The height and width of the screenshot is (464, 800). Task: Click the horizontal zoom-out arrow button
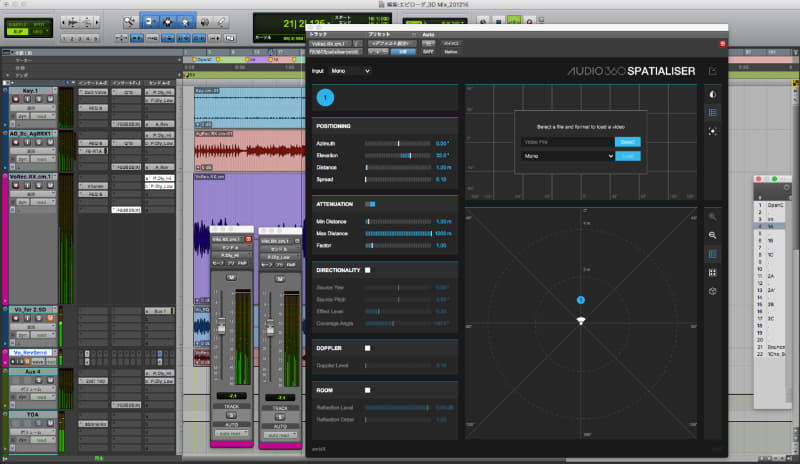coord(63,22)
